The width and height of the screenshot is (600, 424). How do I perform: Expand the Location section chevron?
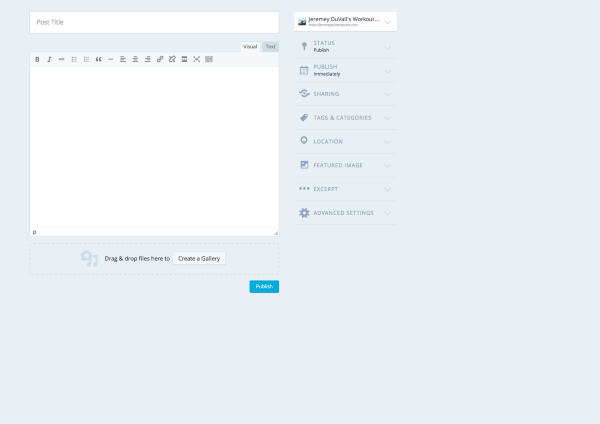pyautogui.click(x=388, y=142)
